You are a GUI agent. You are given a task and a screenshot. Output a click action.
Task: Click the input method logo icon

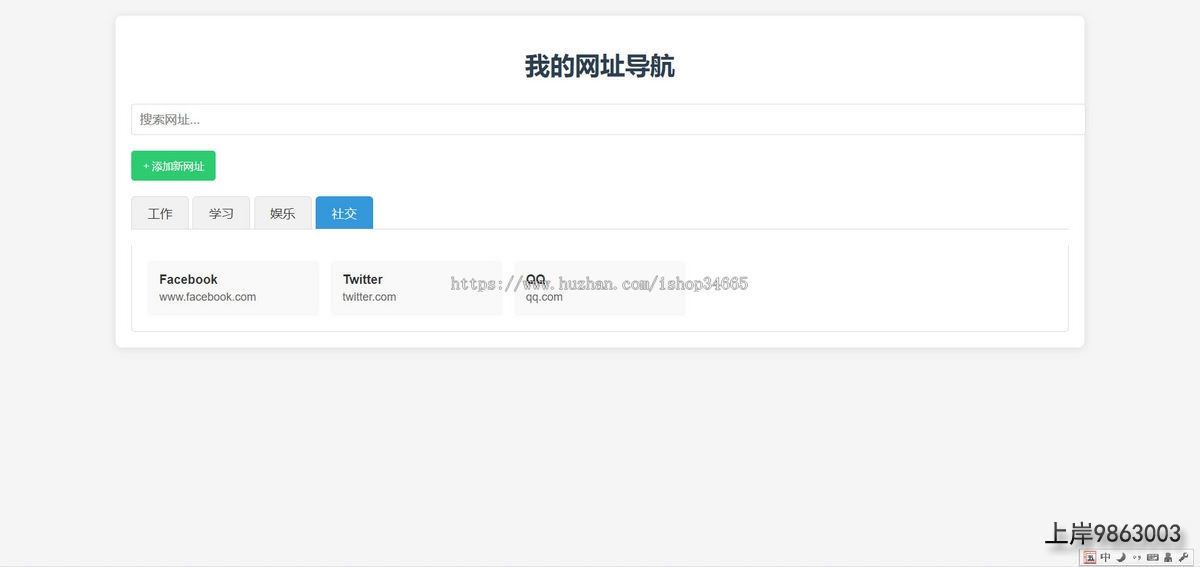click(x=1090, y=558)
